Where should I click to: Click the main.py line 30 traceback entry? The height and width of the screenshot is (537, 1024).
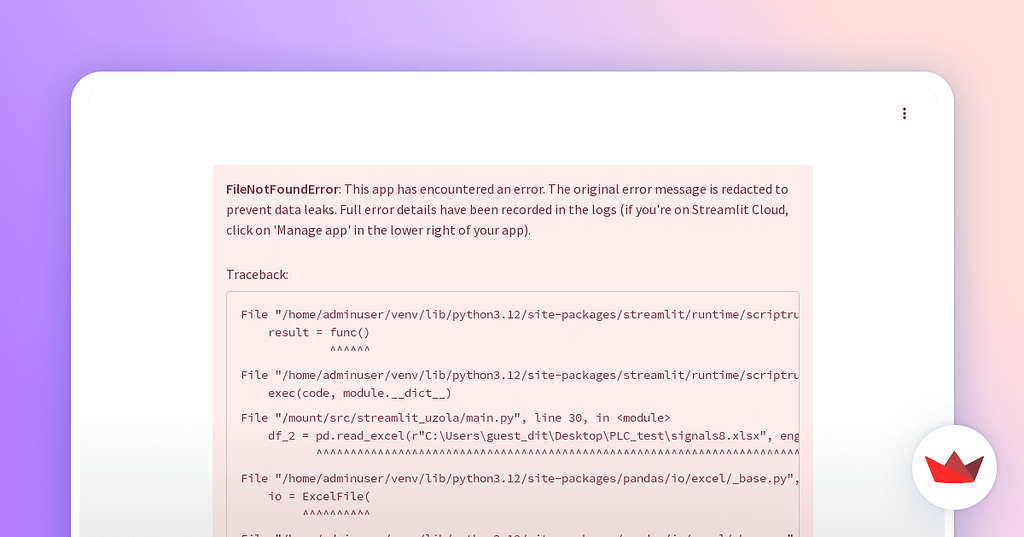455,417
